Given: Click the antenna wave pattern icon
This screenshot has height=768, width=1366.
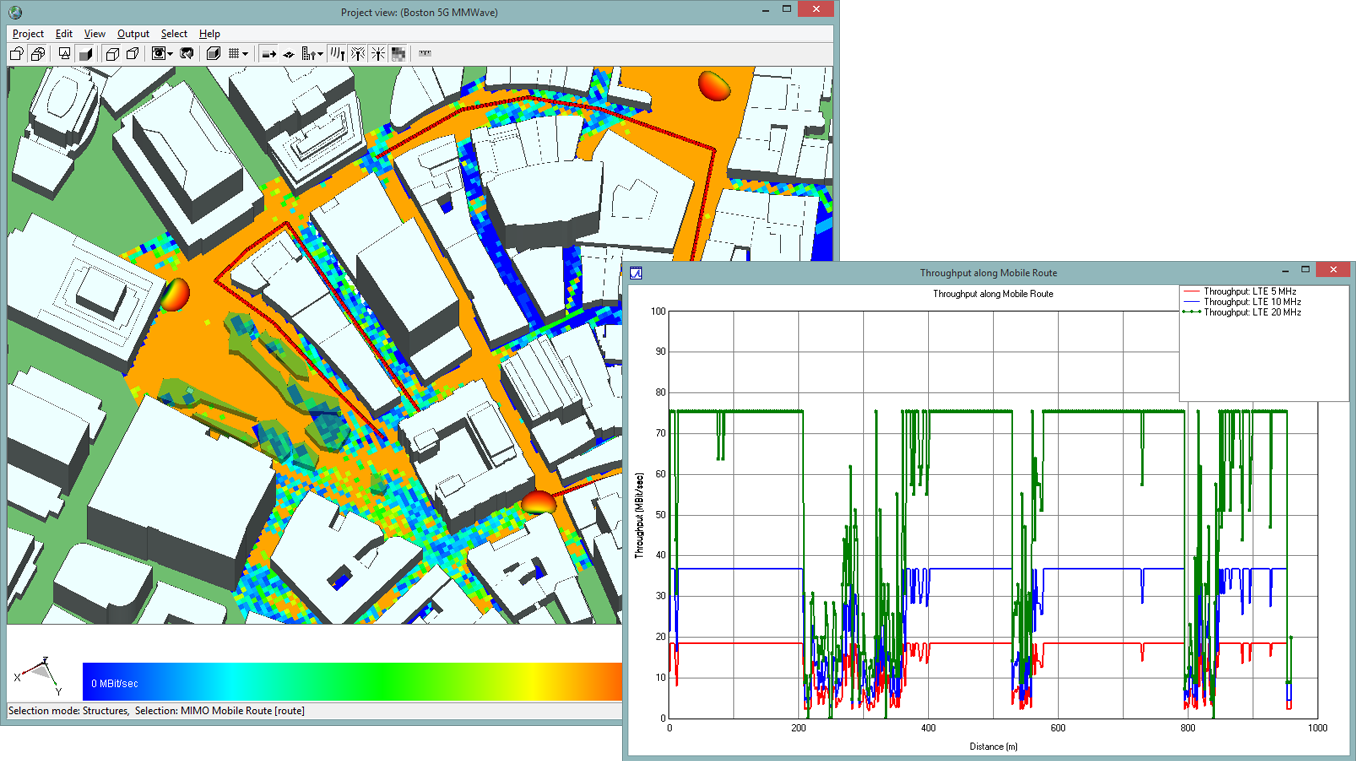Looking at the screenshot, I should point(337,54).
